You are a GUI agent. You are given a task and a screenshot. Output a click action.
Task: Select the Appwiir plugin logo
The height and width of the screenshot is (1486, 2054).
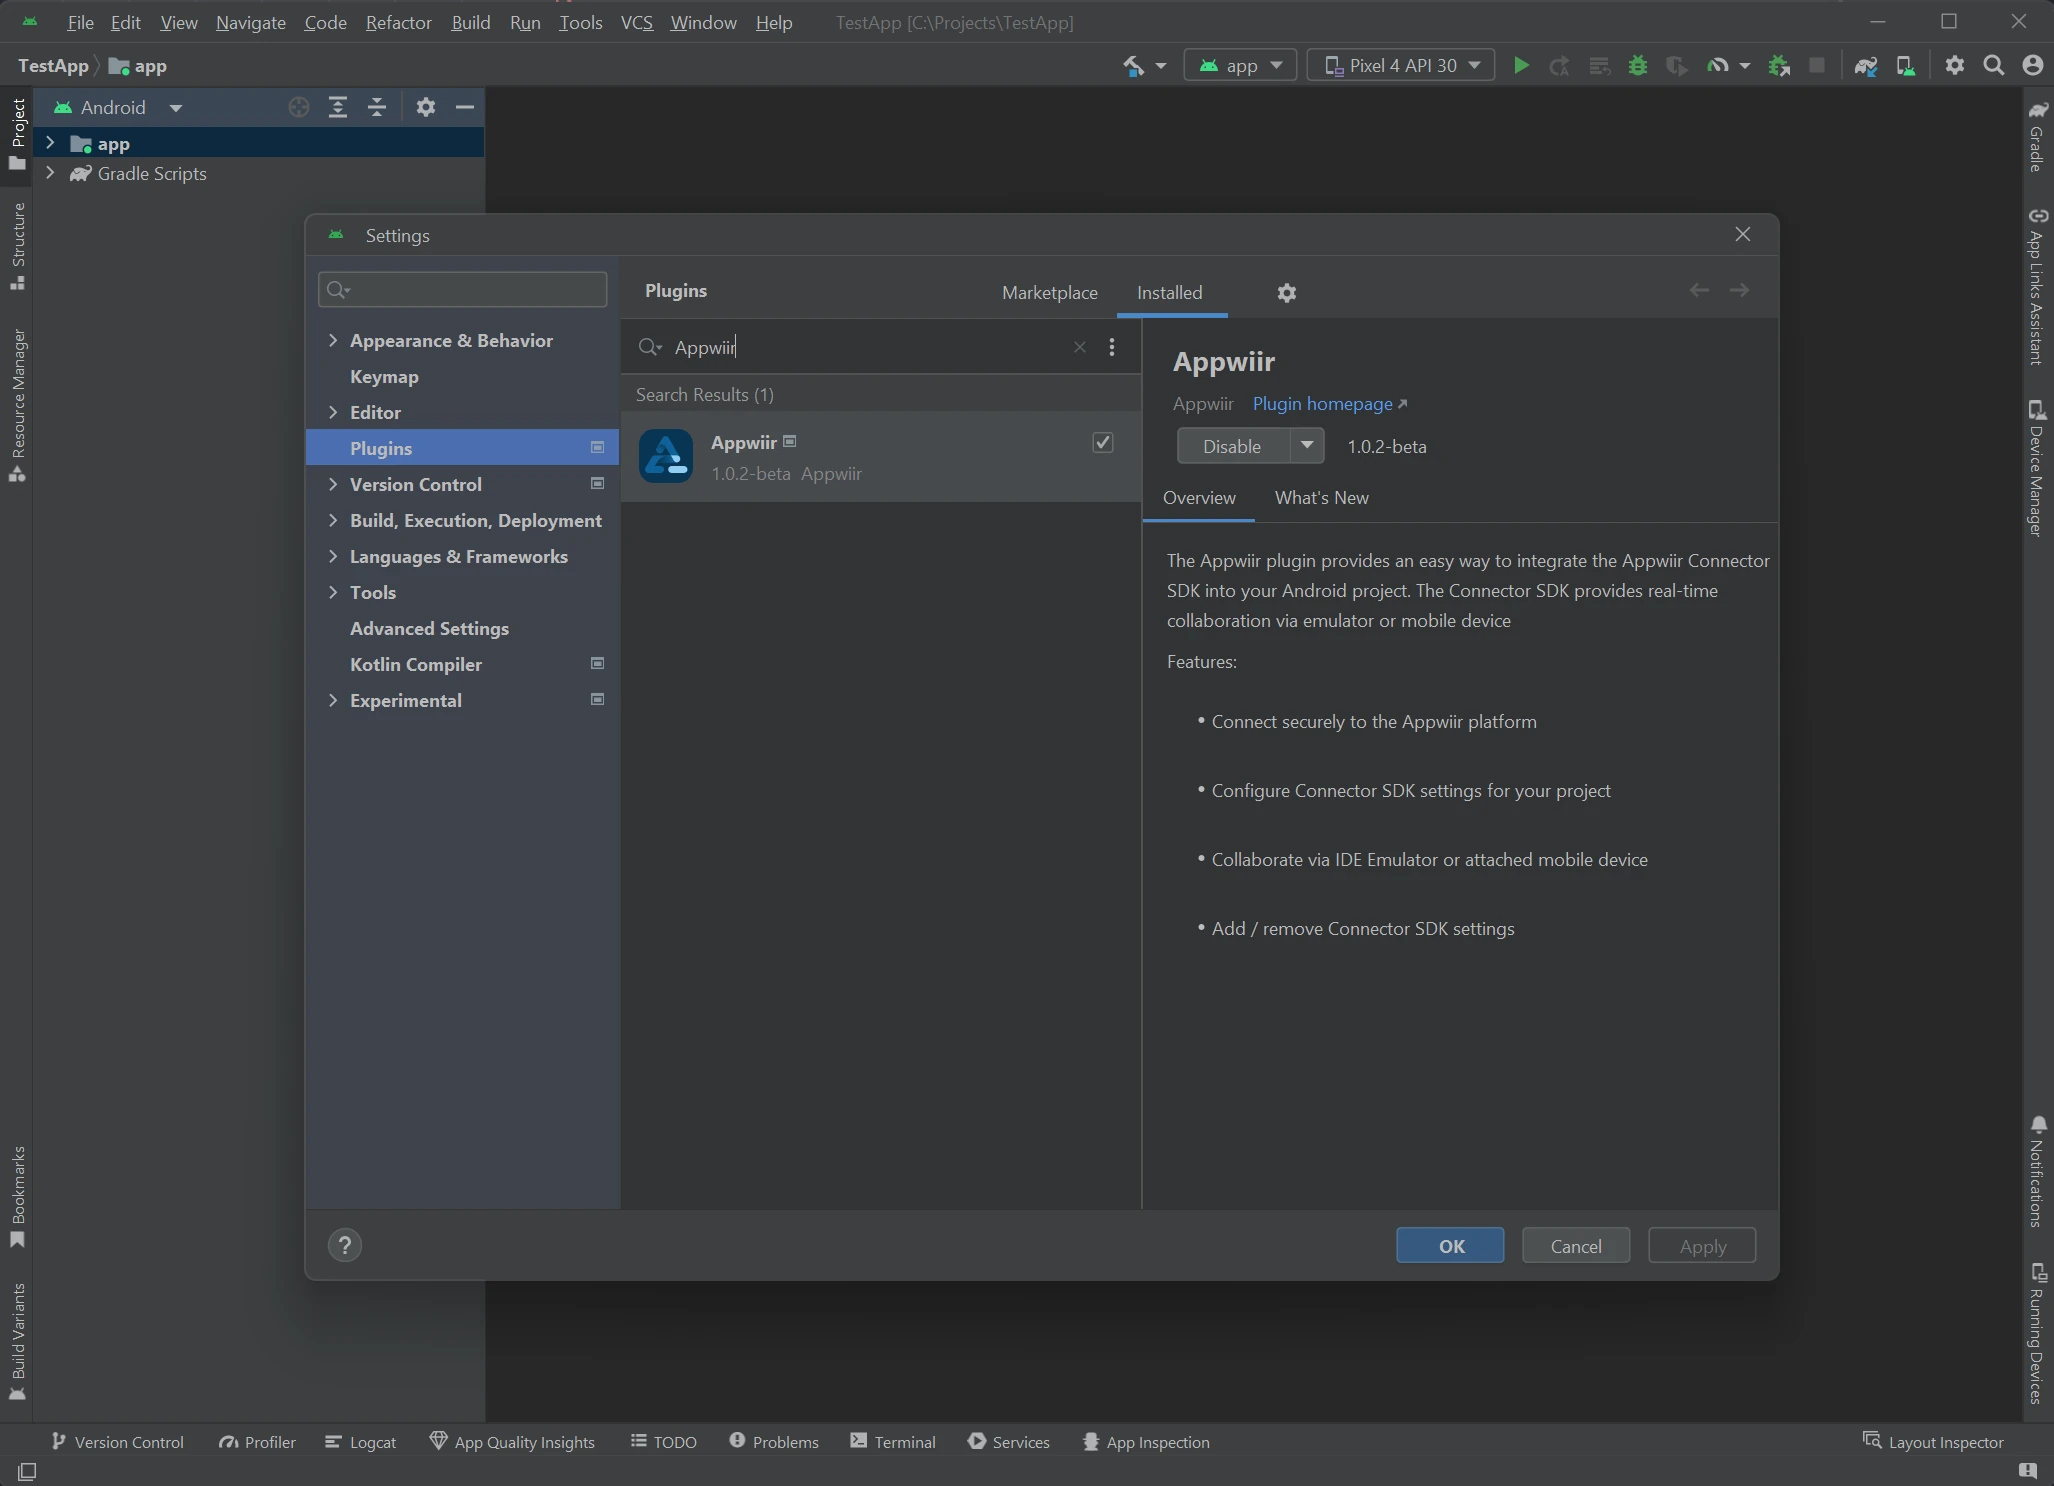coord(666,456)
